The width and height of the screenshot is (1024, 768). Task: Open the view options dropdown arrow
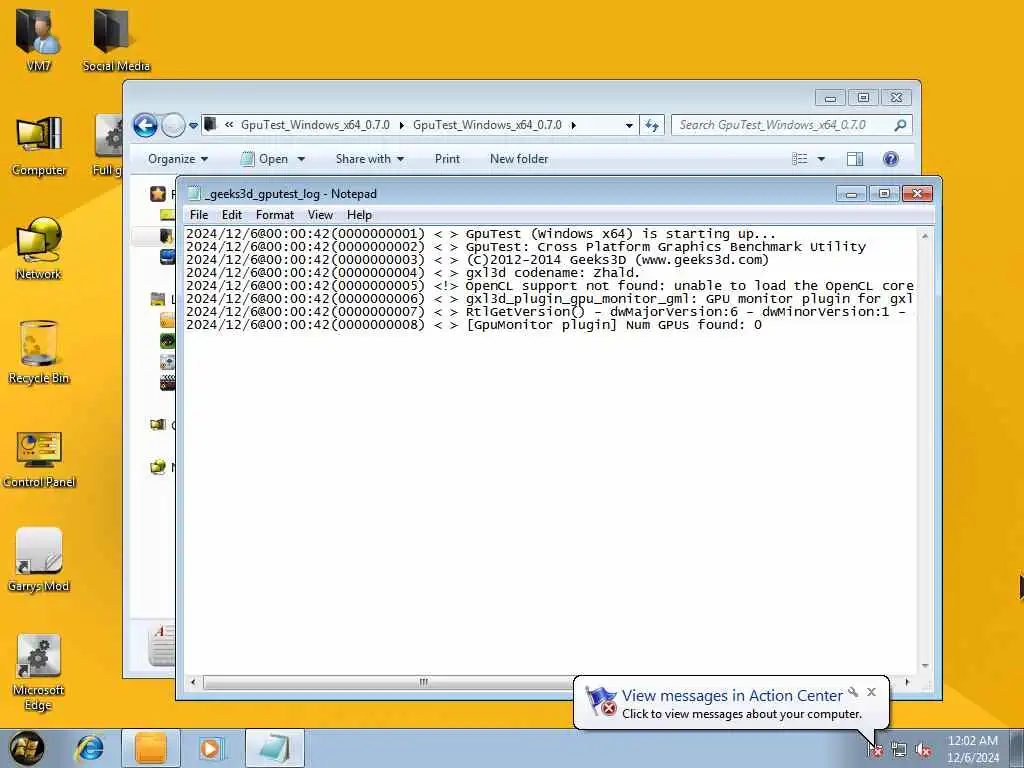point(821,159)
